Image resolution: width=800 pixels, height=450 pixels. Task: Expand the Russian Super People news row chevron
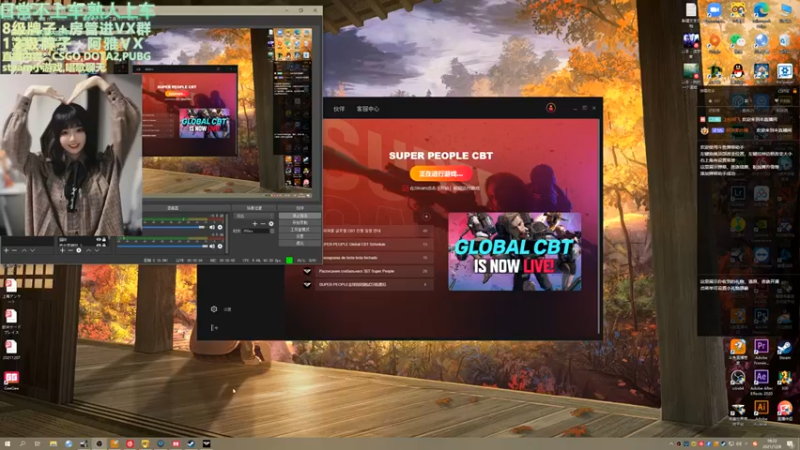307,271
